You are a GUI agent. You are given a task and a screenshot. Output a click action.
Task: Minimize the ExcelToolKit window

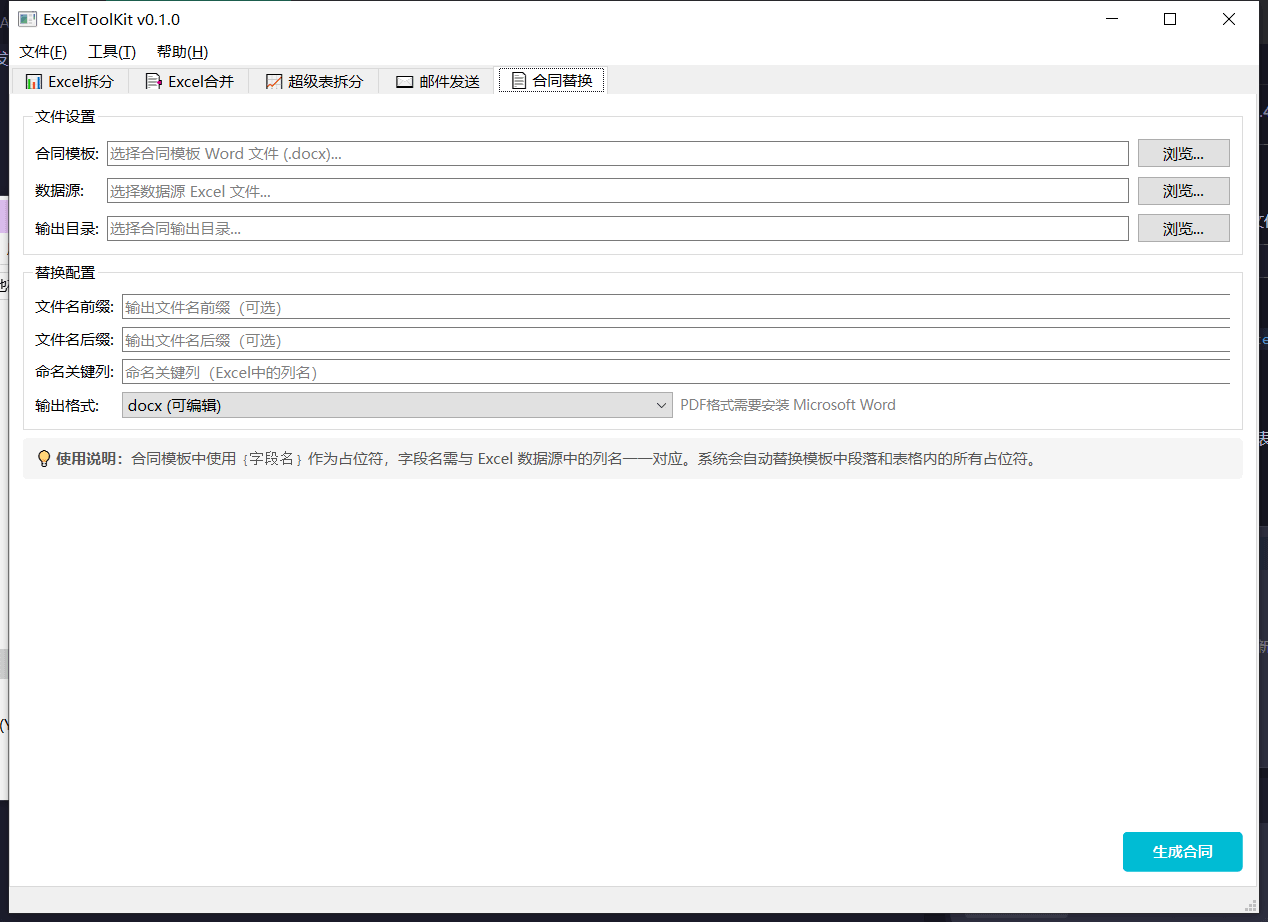coord(1111,19)
